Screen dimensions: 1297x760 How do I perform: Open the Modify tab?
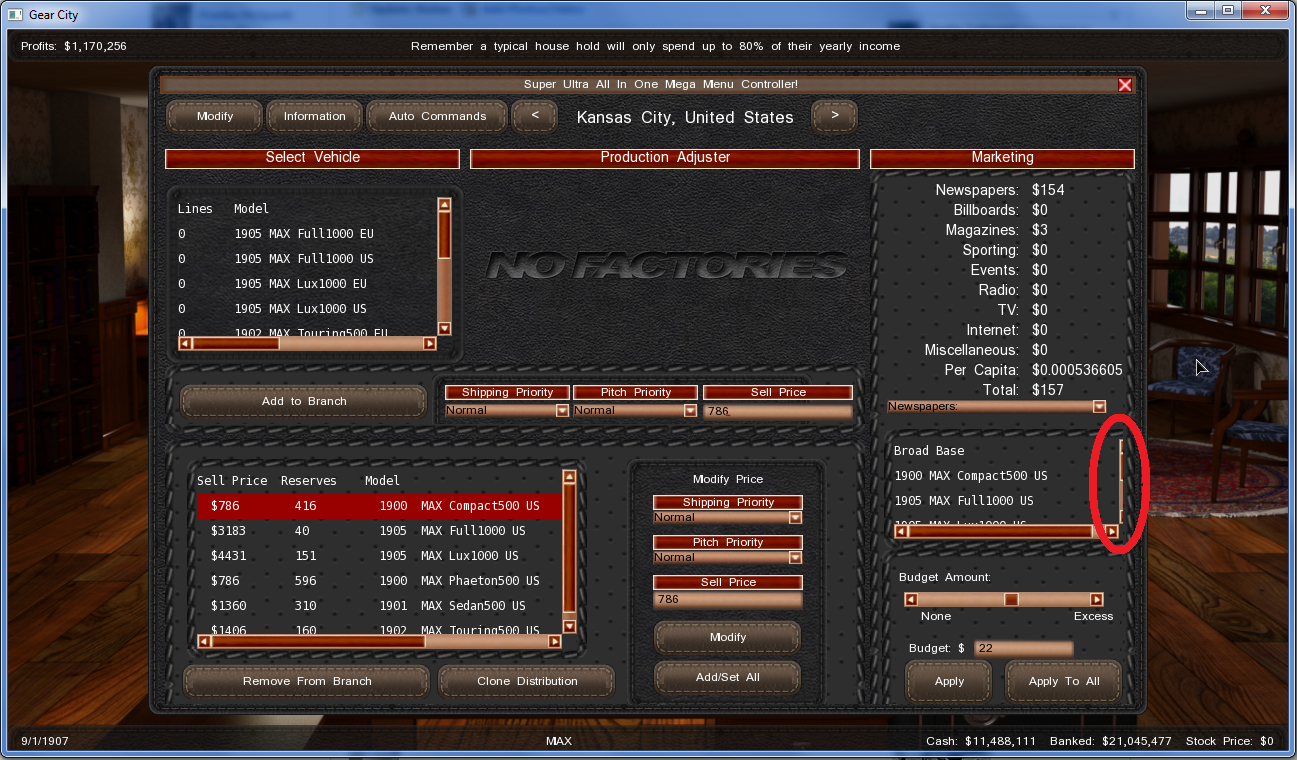pos(214,116)
